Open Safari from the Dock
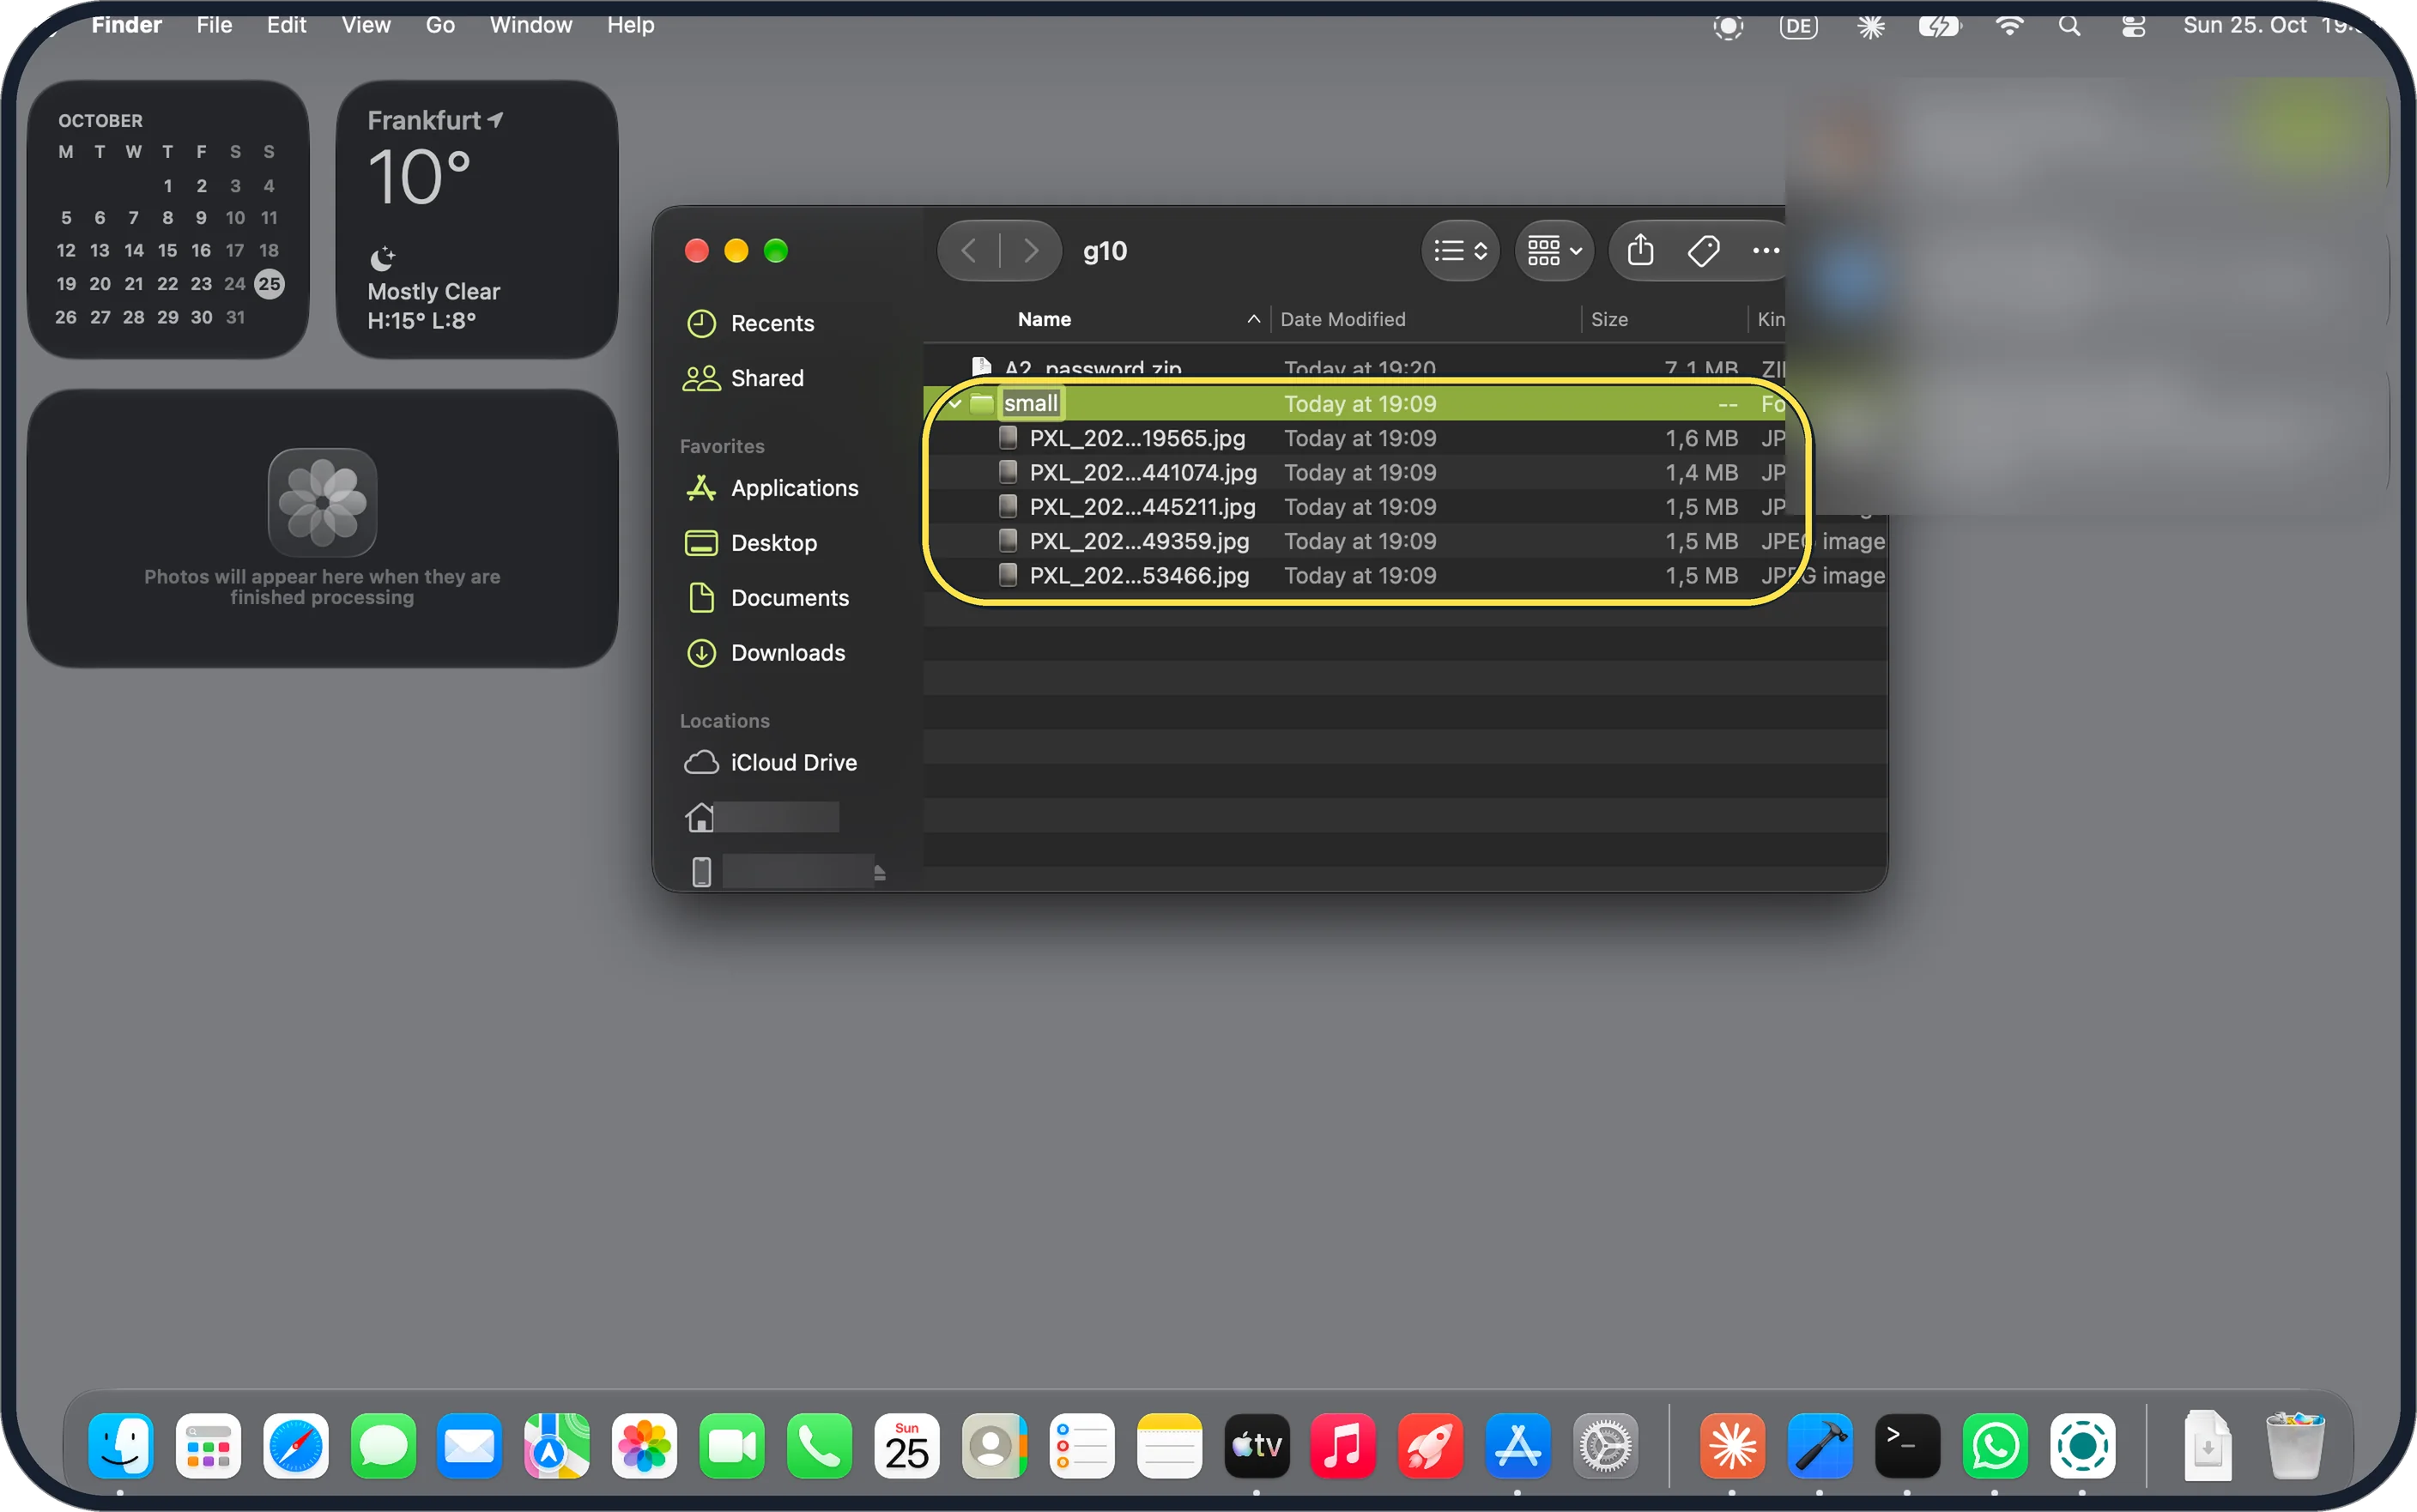The width and height of the screenshot is (2417, 1512). point(295,1446)
